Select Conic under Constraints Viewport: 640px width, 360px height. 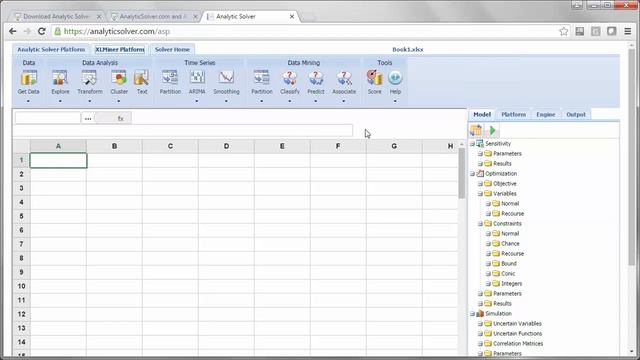508,273
